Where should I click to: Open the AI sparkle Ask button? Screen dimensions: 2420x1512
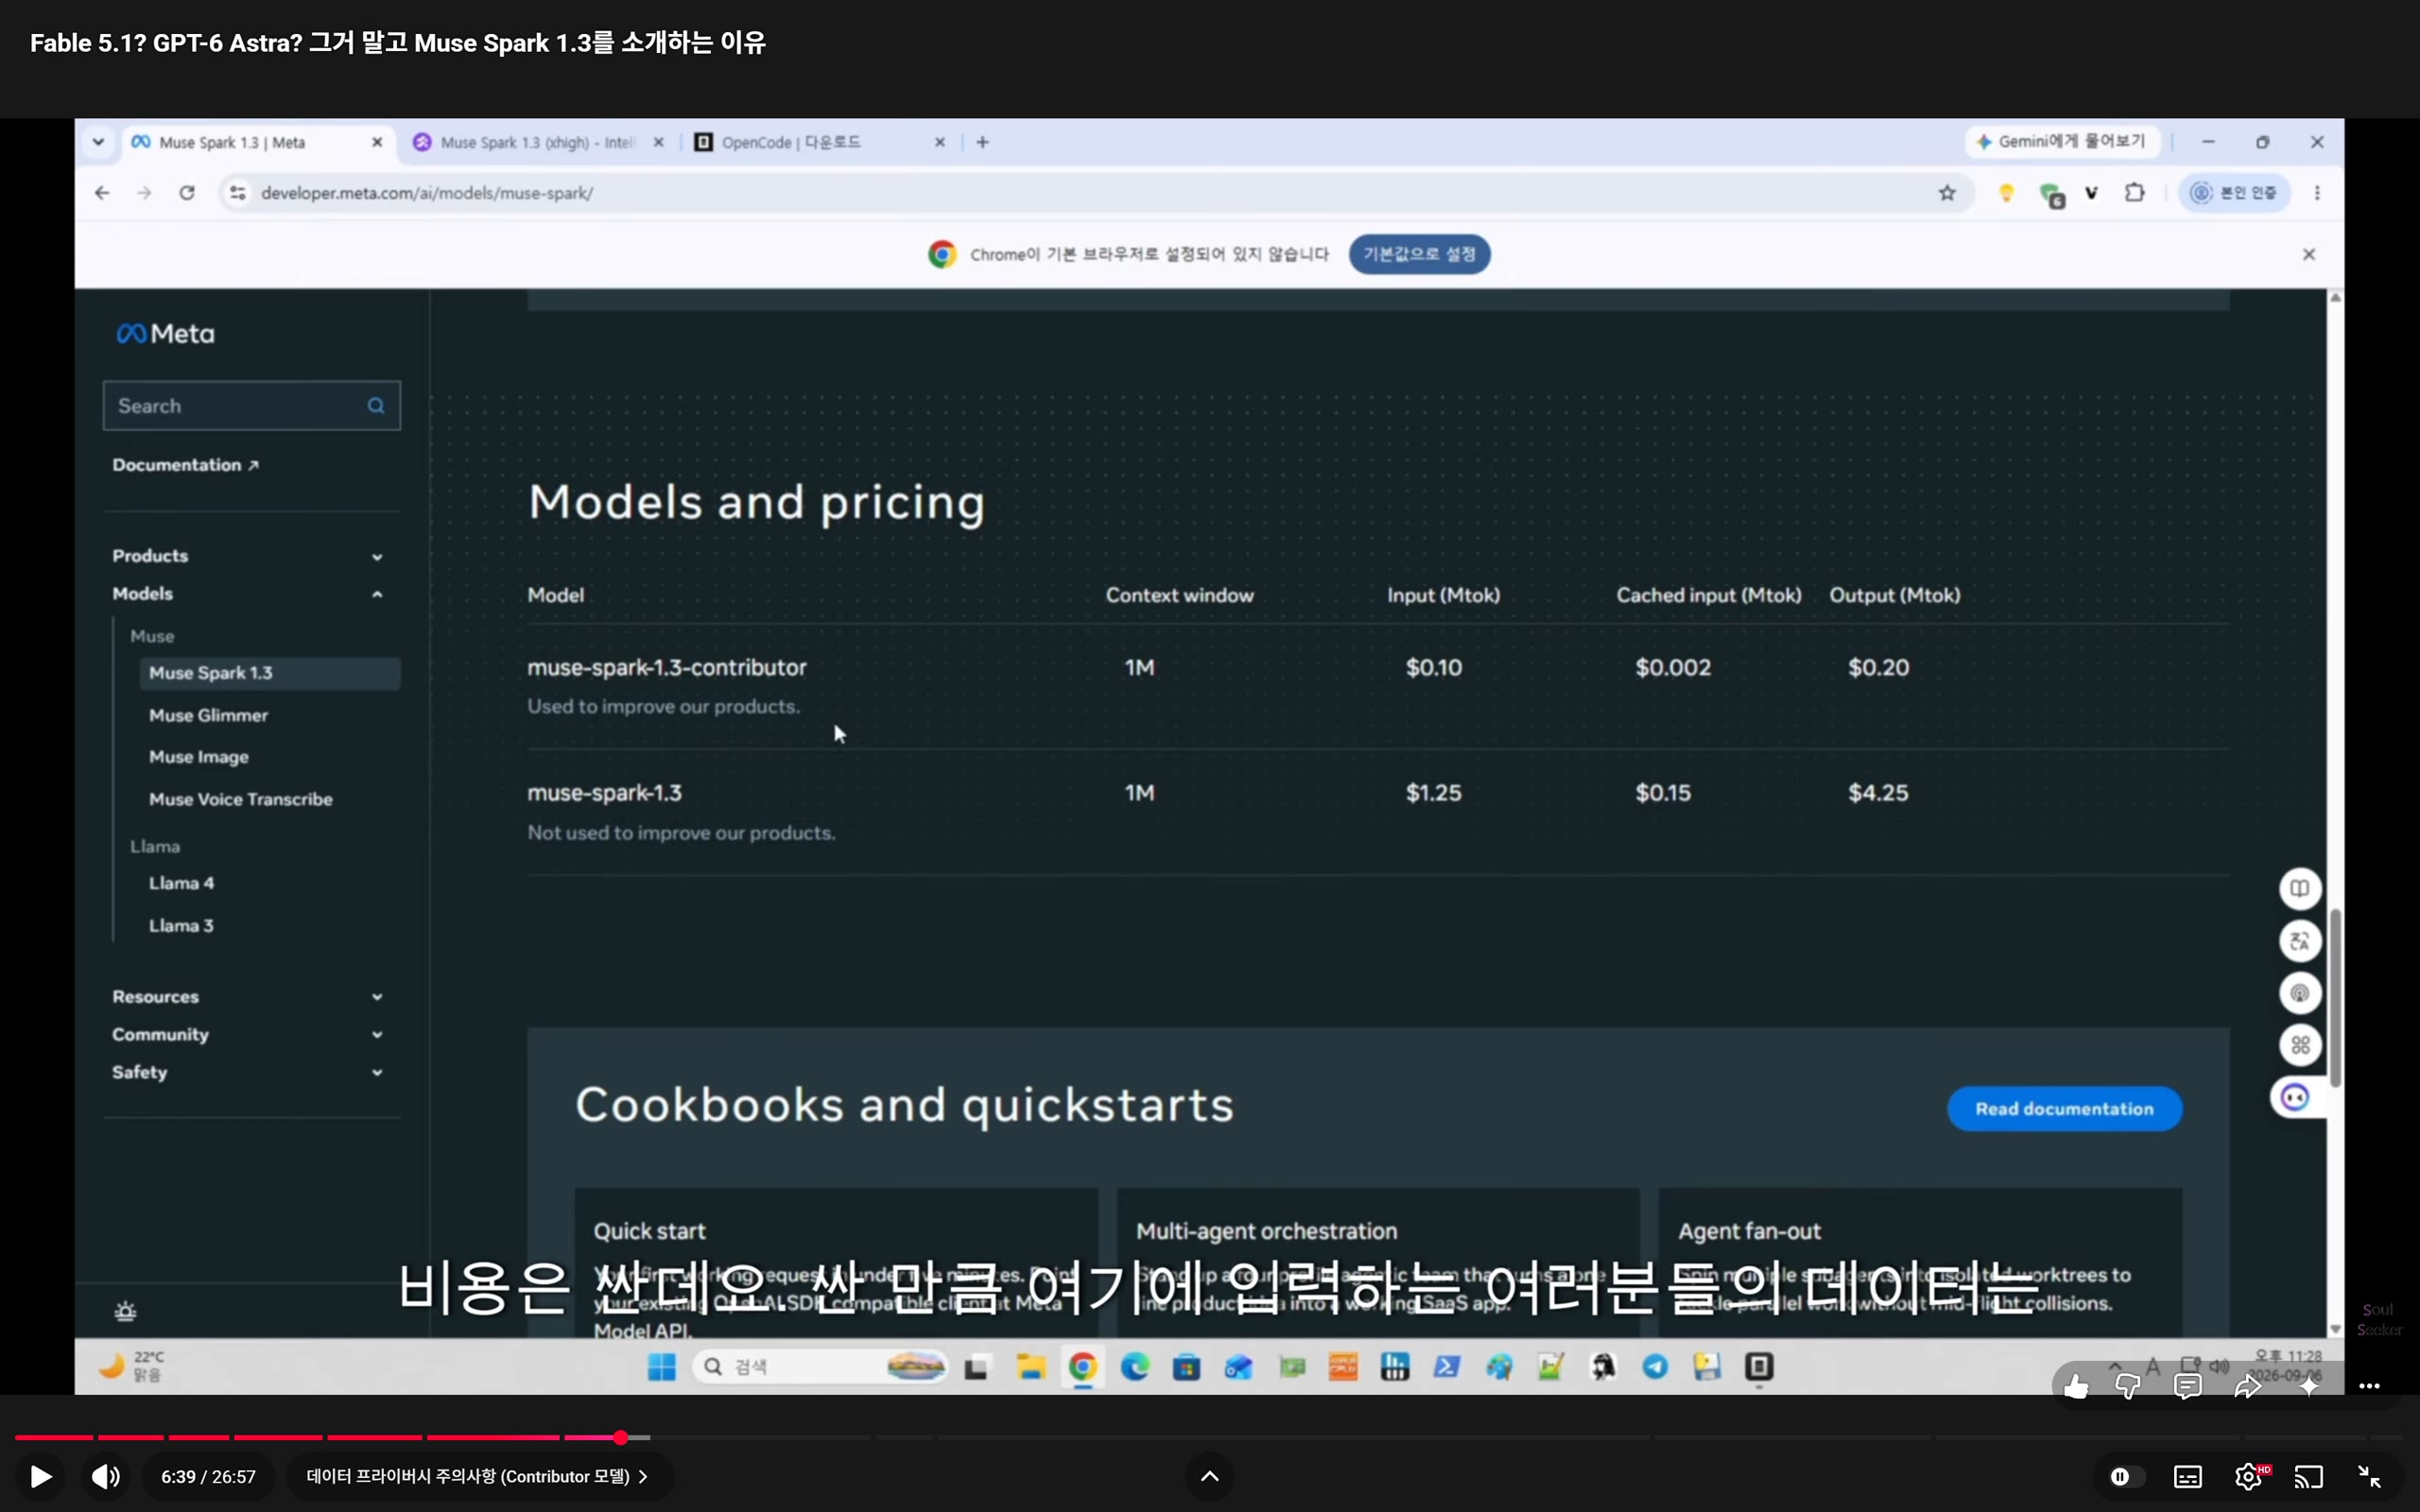[2309, 1386]
